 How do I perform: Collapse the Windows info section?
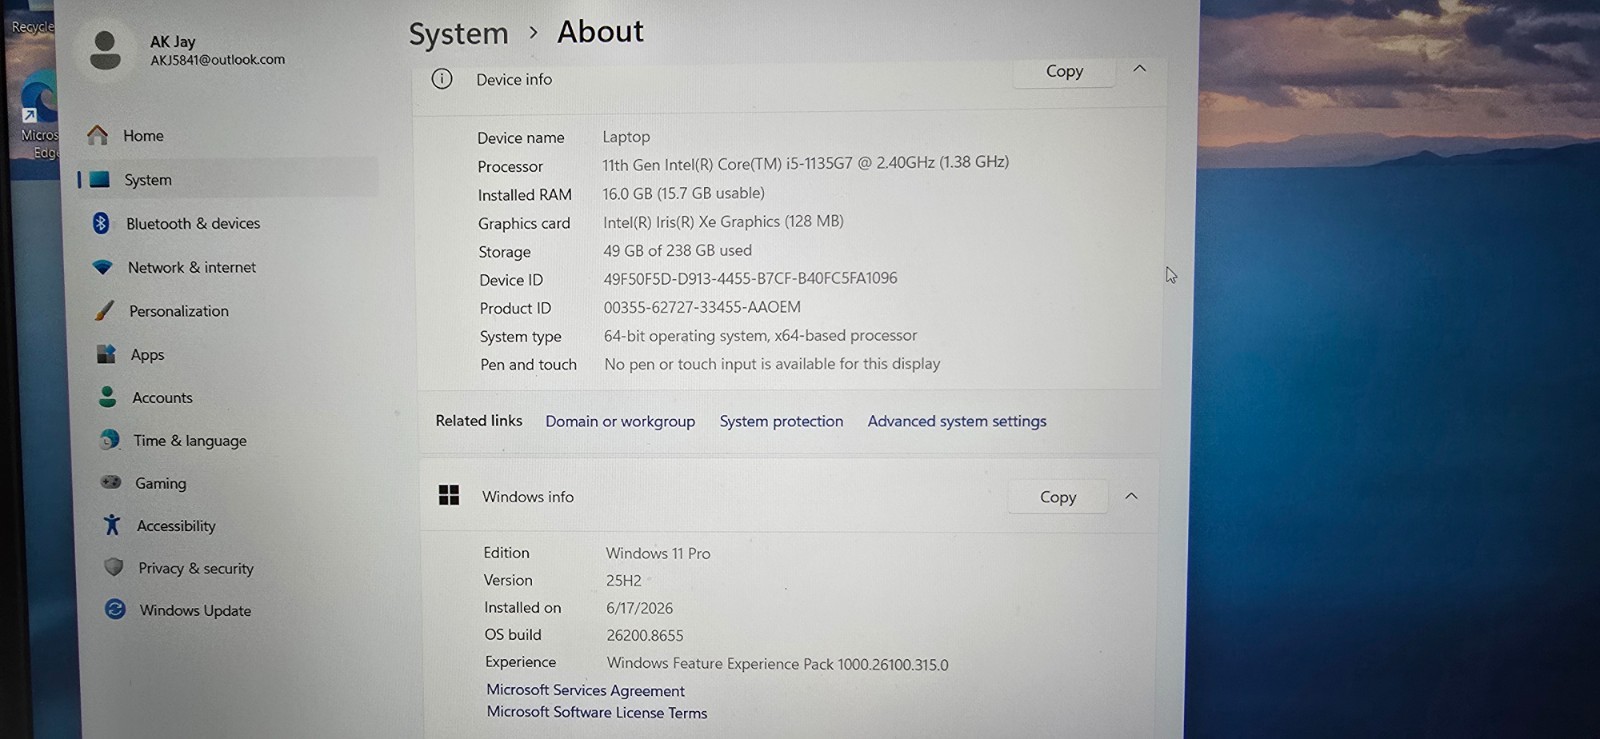(x=1131, y=496)
